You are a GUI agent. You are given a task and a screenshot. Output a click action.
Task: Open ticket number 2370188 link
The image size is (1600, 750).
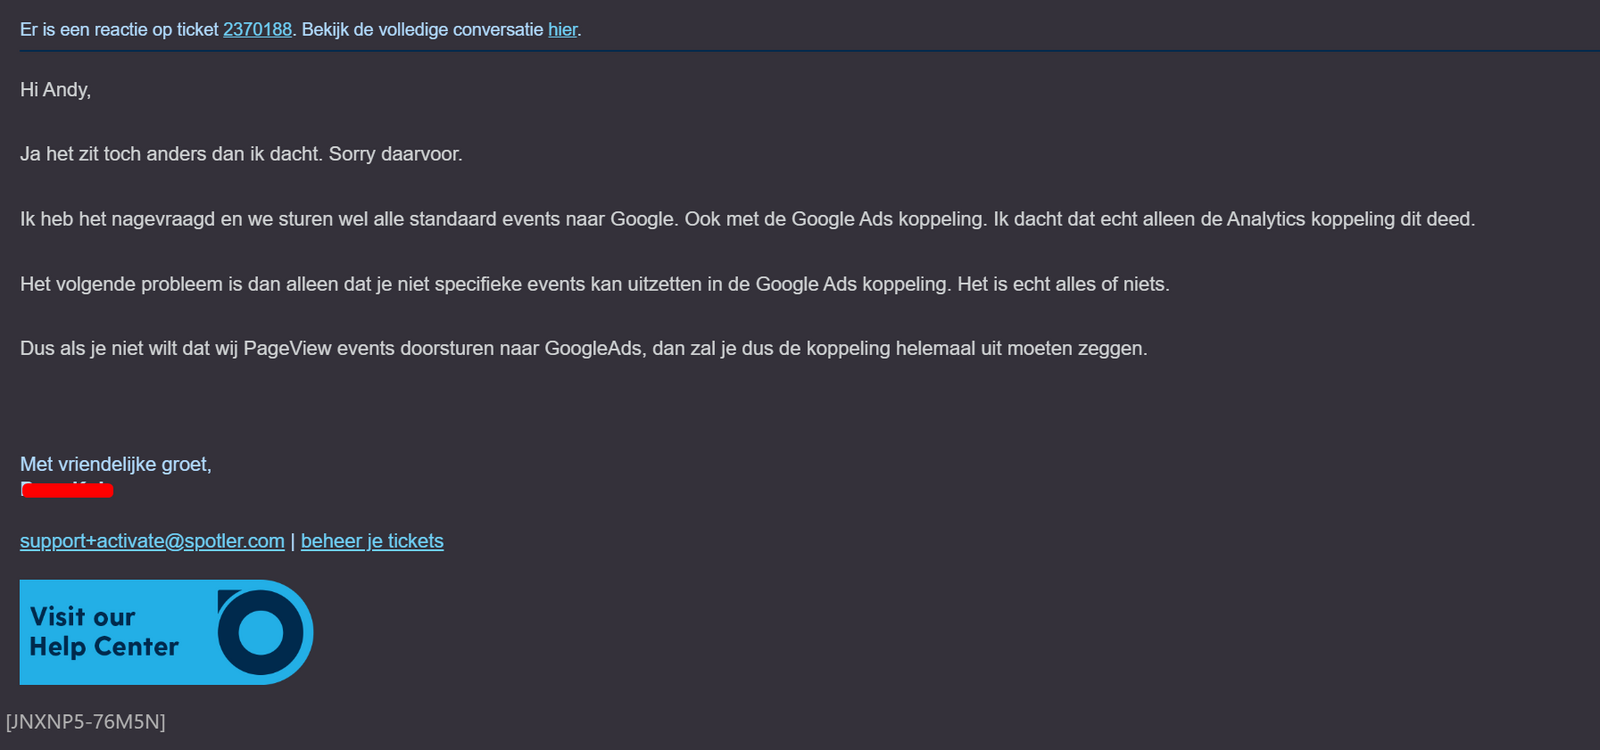coord(257,30)
